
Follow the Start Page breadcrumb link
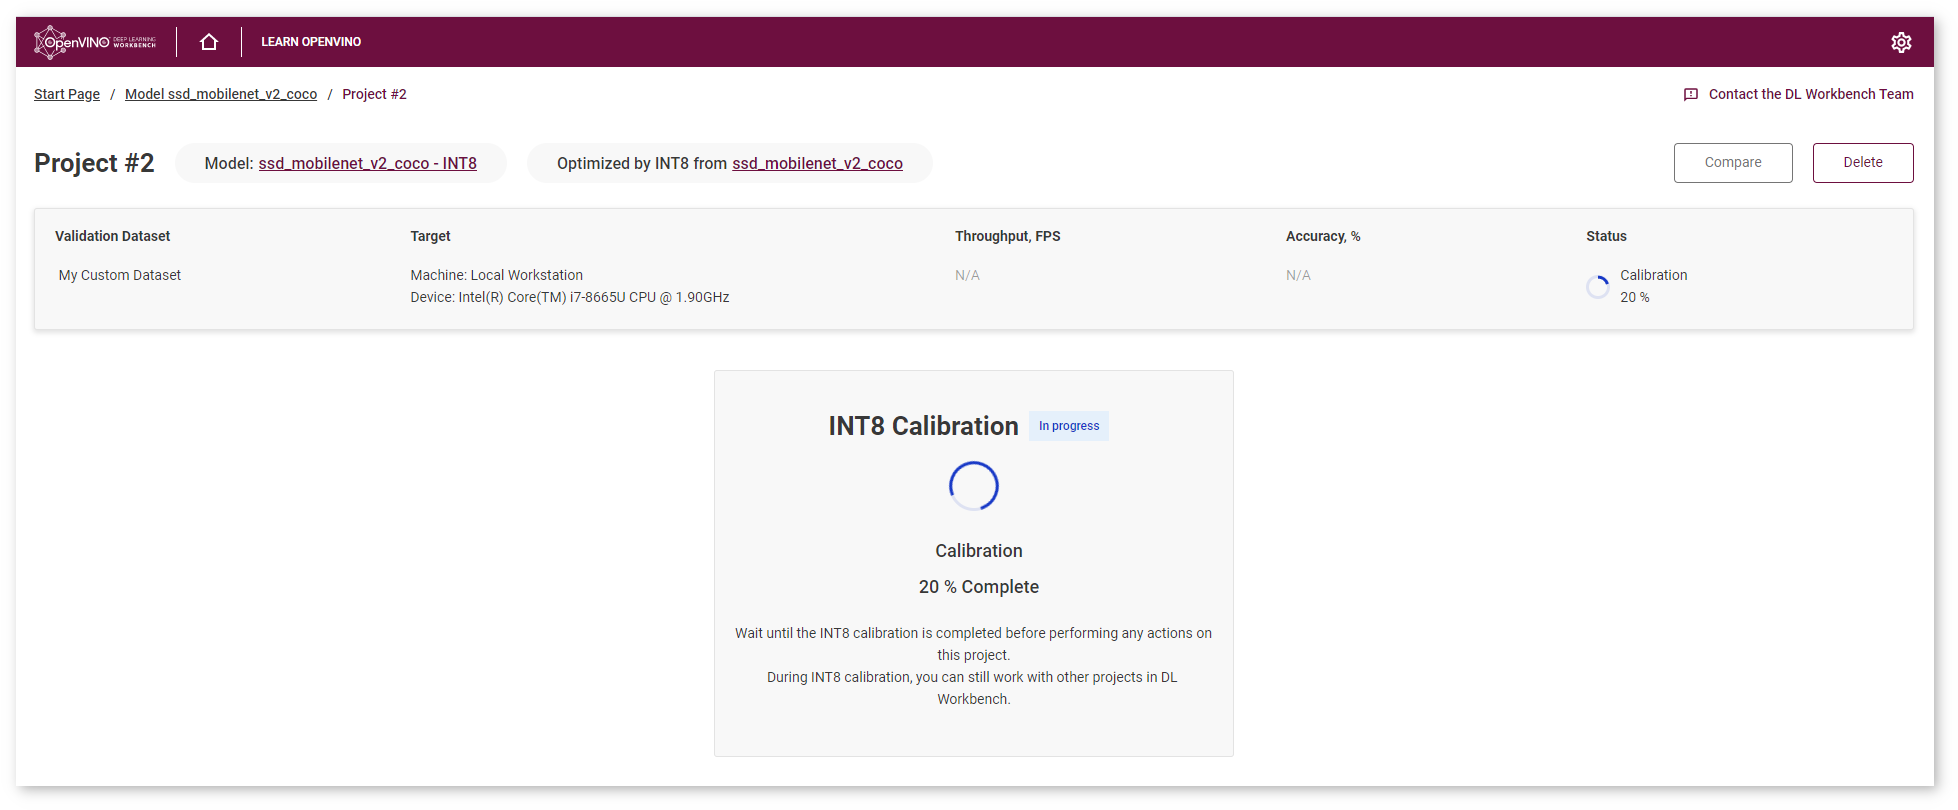click(67, 94)
